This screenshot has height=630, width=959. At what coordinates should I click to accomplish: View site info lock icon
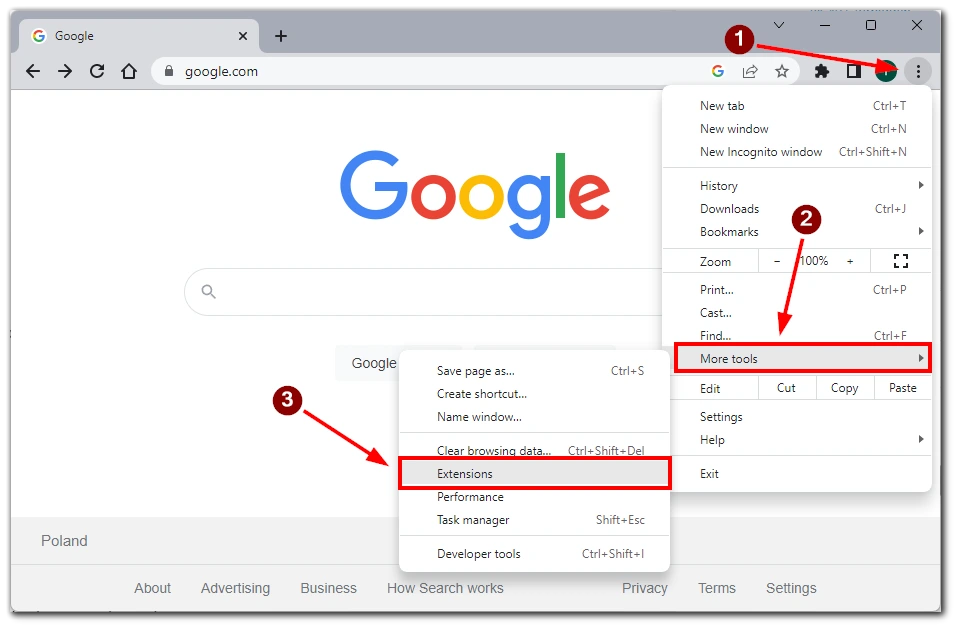pos(169,71)
